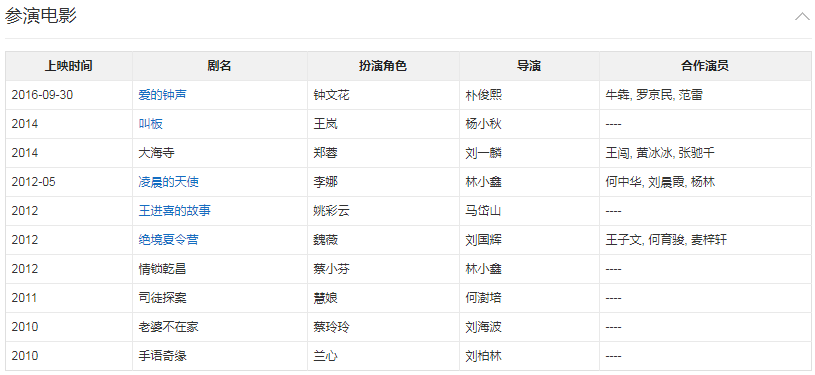Click the 参演电影 section title
This screenshot has width=815, height=375.
tap(41, 16)
